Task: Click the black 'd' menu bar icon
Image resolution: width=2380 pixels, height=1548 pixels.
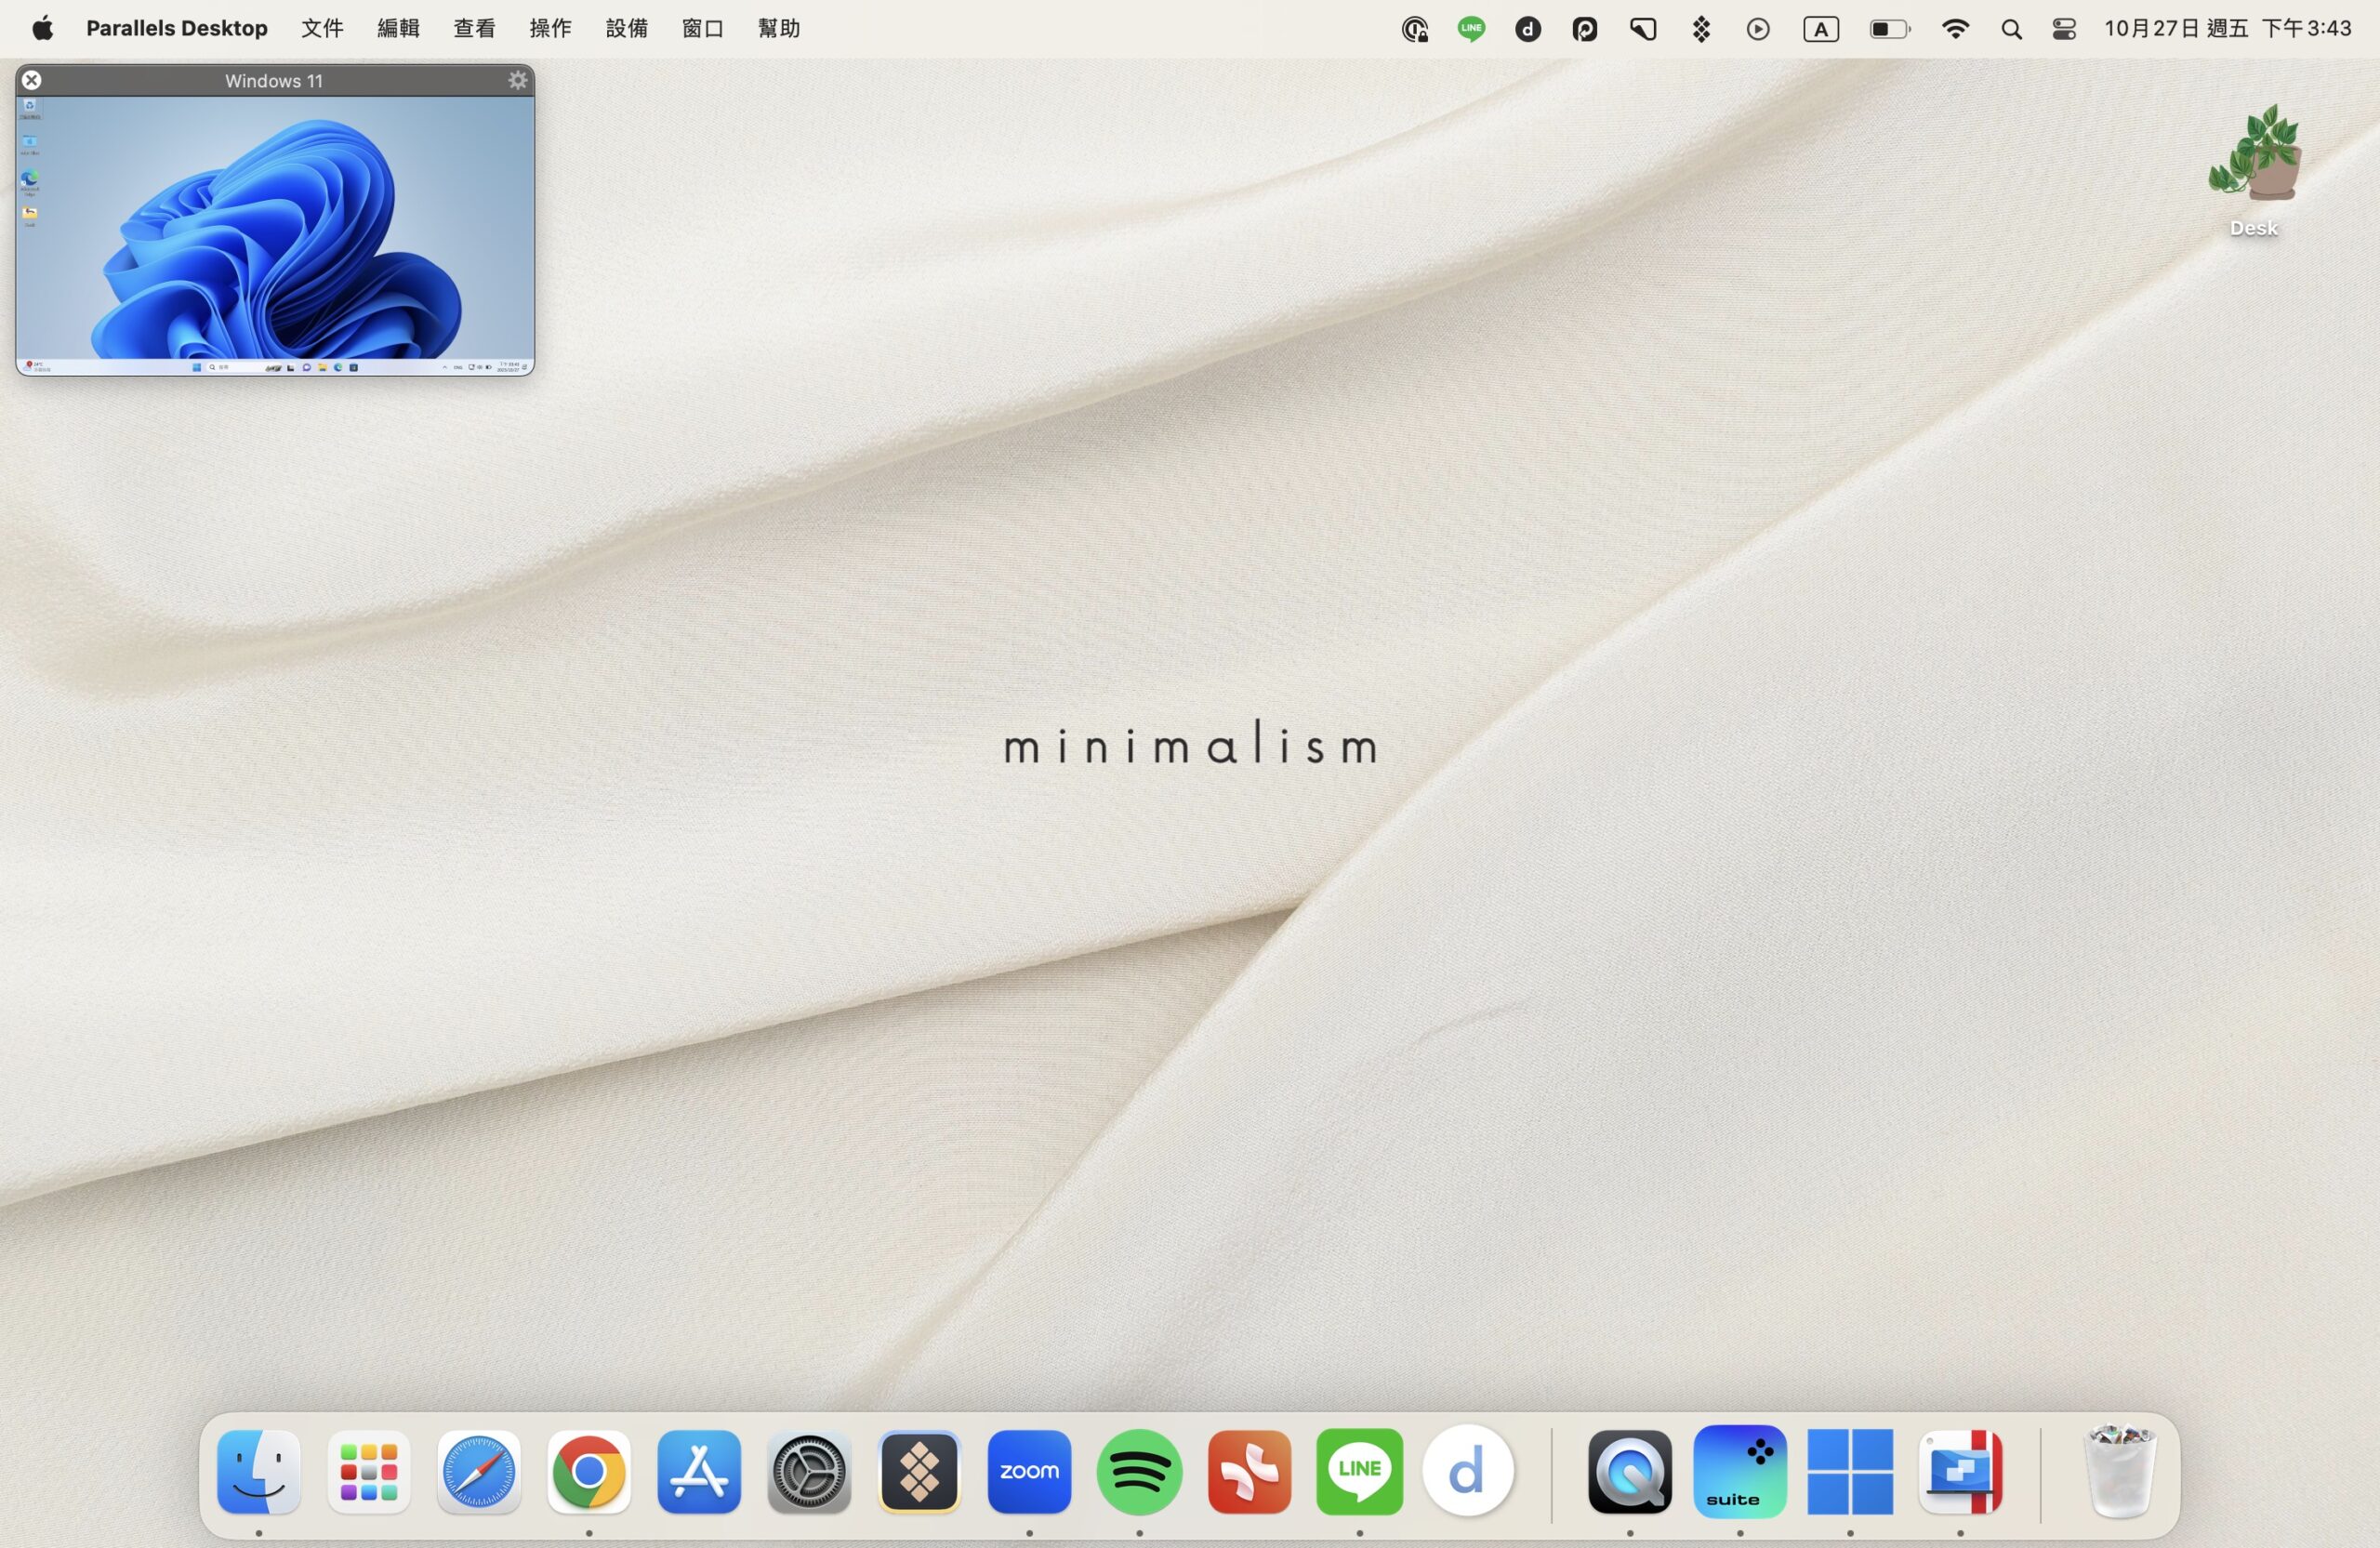Action: pos(1528,29)
